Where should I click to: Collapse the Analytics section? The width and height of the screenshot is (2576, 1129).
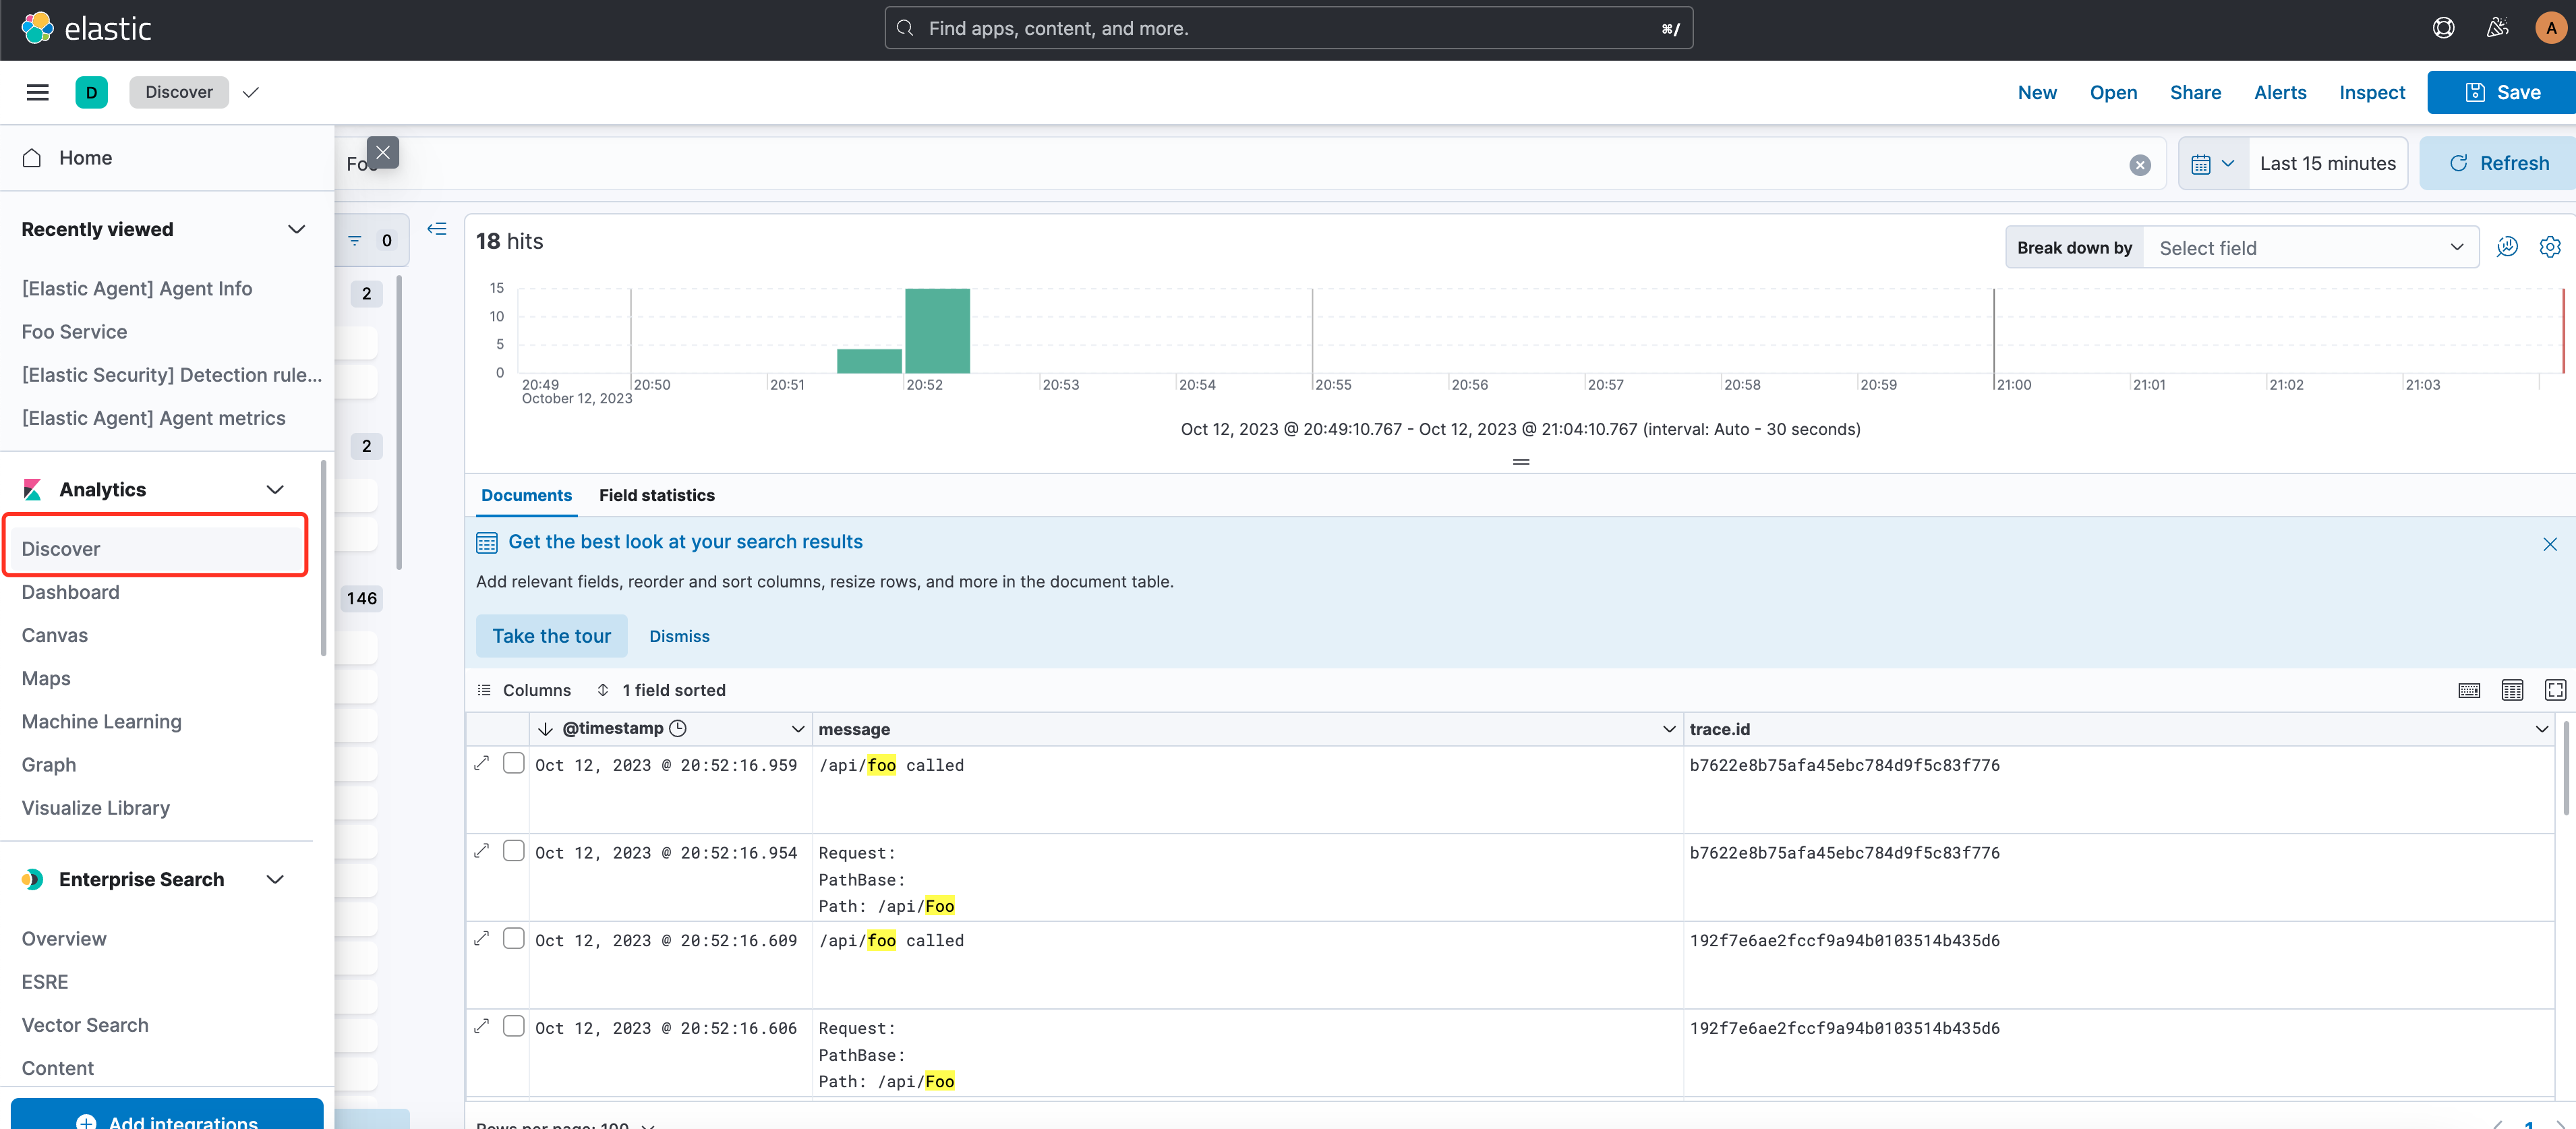point(275,489)
